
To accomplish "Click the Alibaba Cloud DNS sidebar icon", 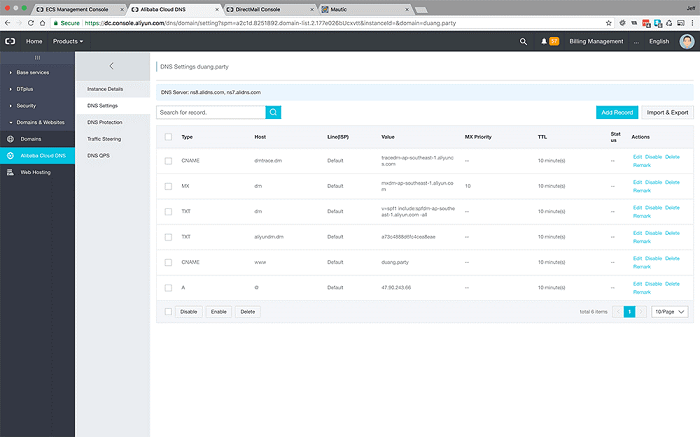I will (10, 155).
